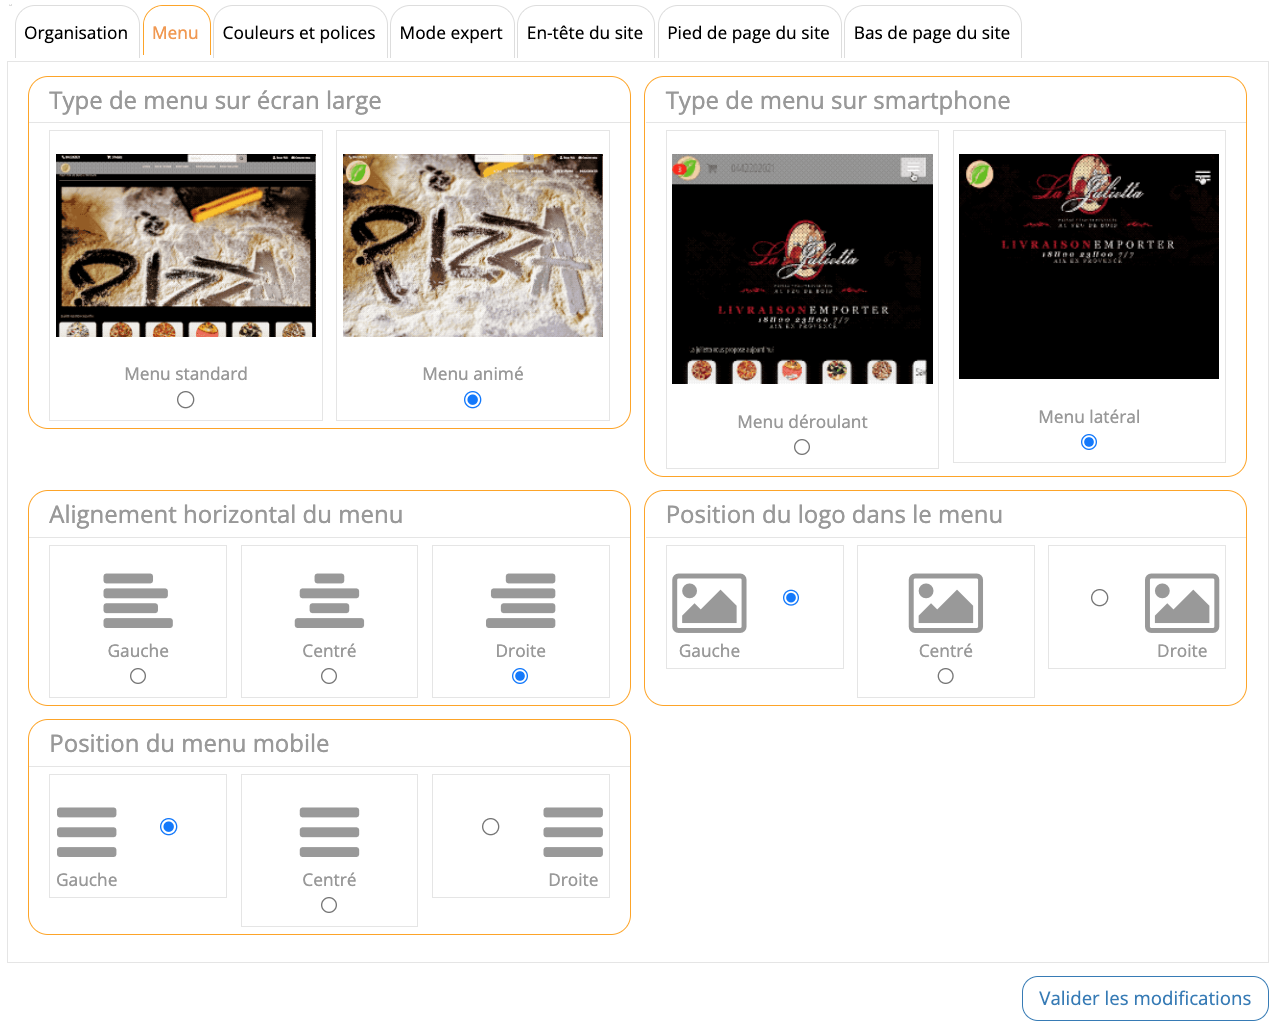The image size is (1282, 1034).
Task: Click the logo image icon labeled Centré
Action: point(945,603)
